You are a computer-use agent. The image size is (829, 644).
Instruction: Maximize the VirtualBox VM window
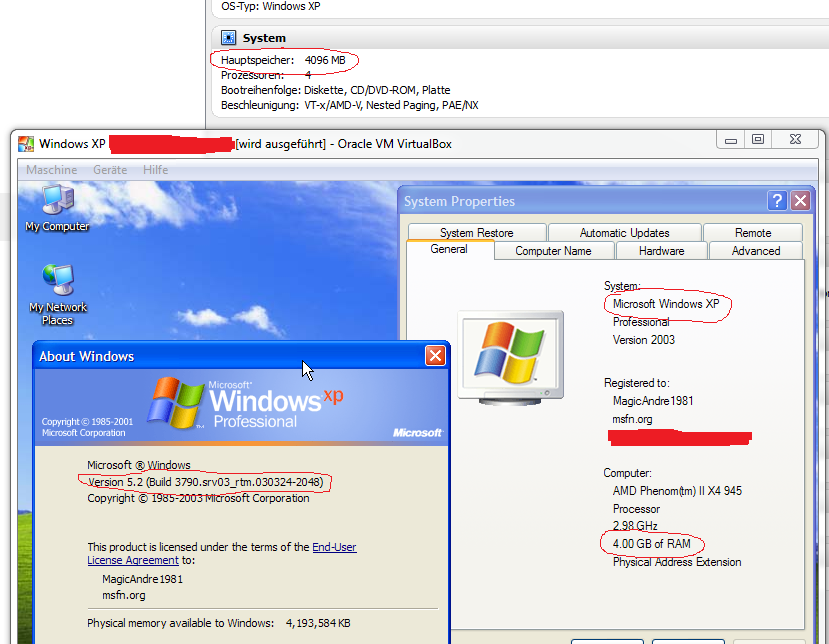click(758, 140)
